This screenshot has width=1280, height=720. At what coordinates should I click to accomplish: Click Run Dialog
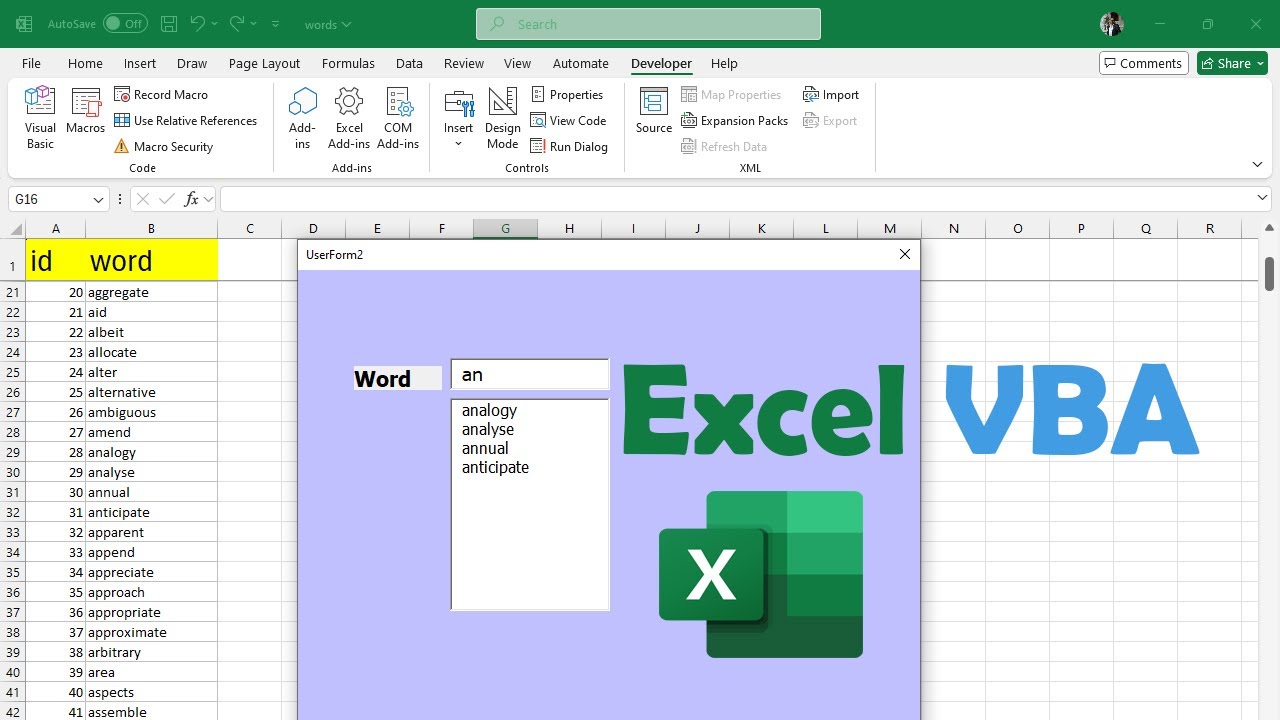click(x=568, y=146)
